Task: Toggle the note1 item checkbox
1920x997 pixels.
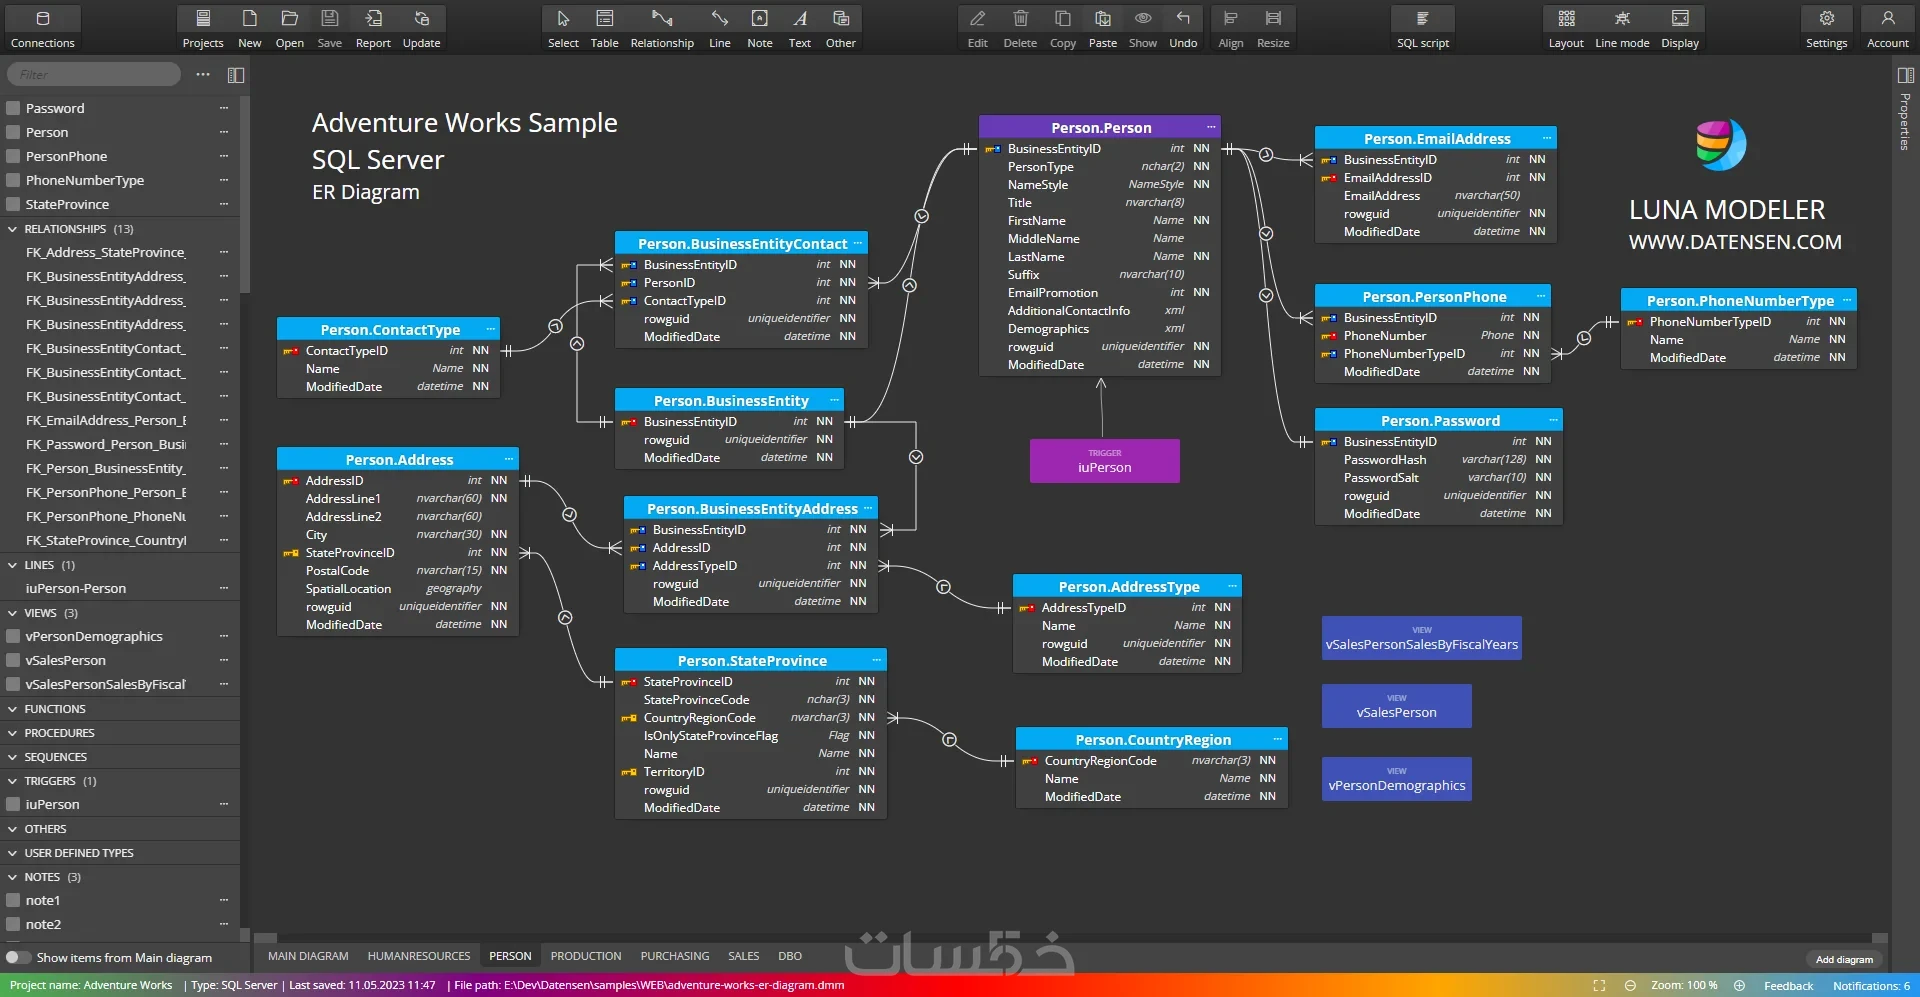Action: 13,900
